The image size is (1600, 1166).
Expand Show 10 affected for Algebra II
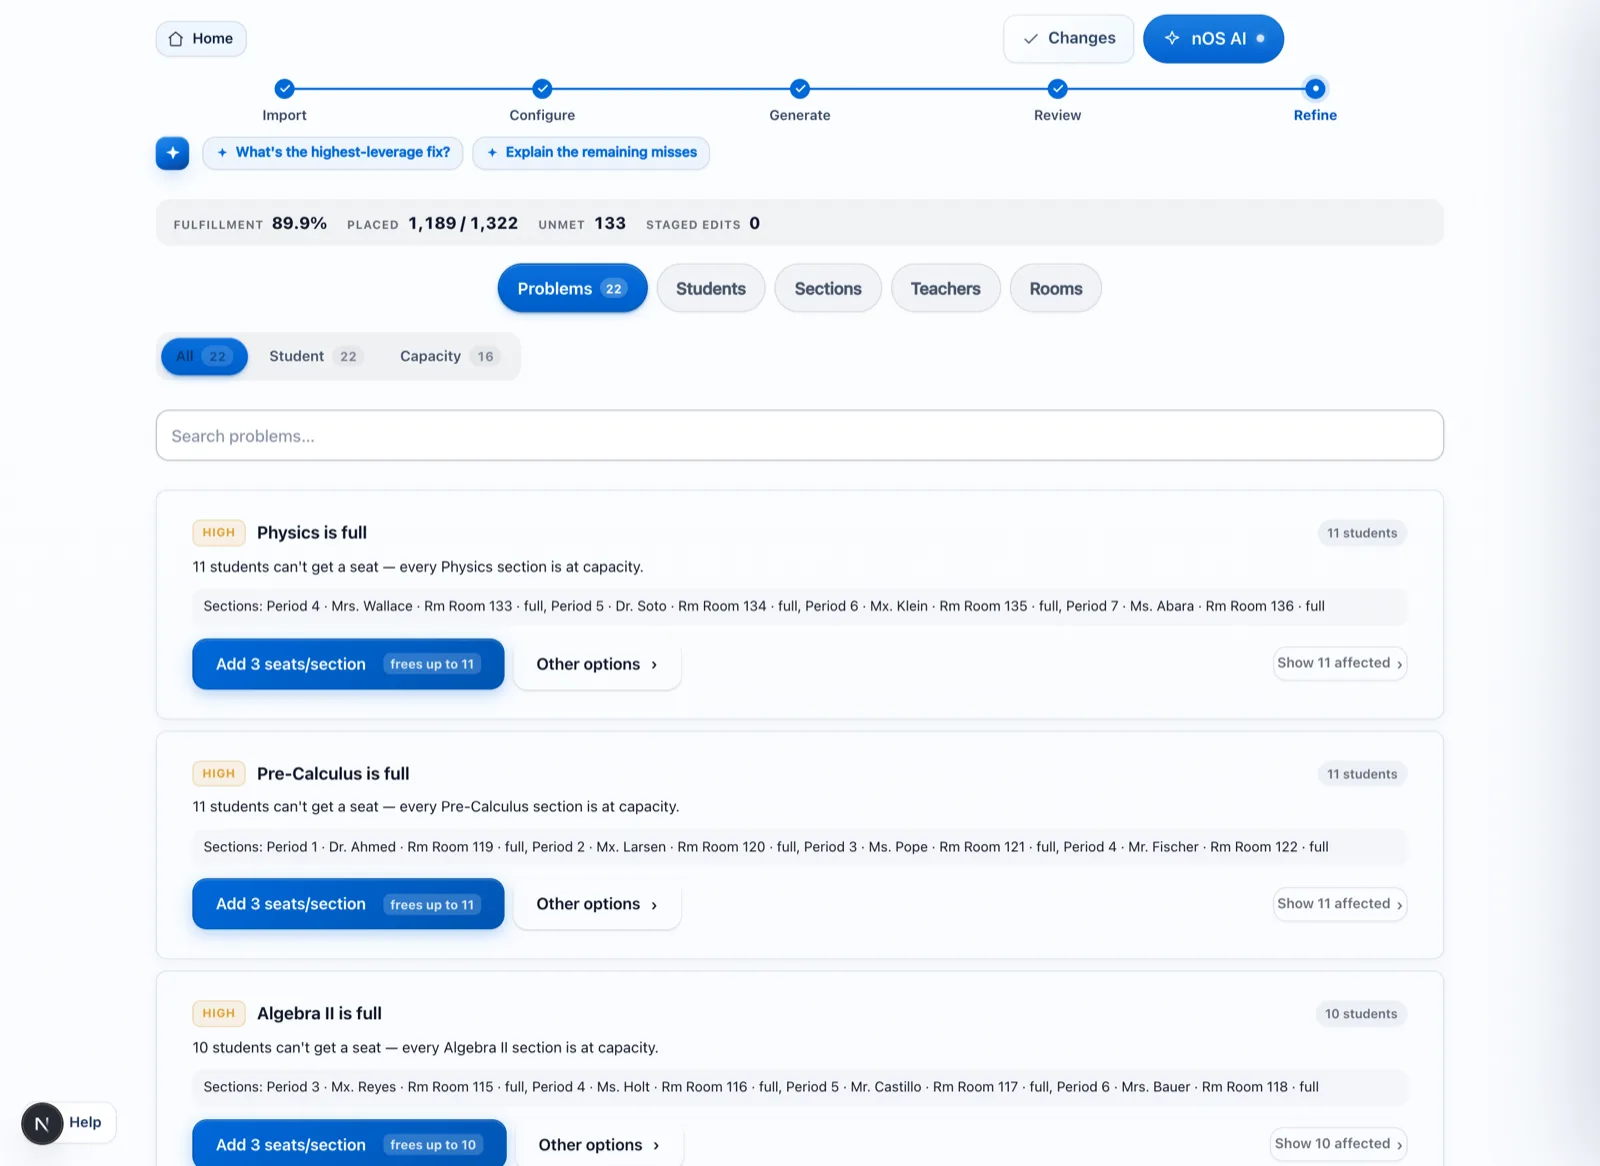tap(1338, 1144)
